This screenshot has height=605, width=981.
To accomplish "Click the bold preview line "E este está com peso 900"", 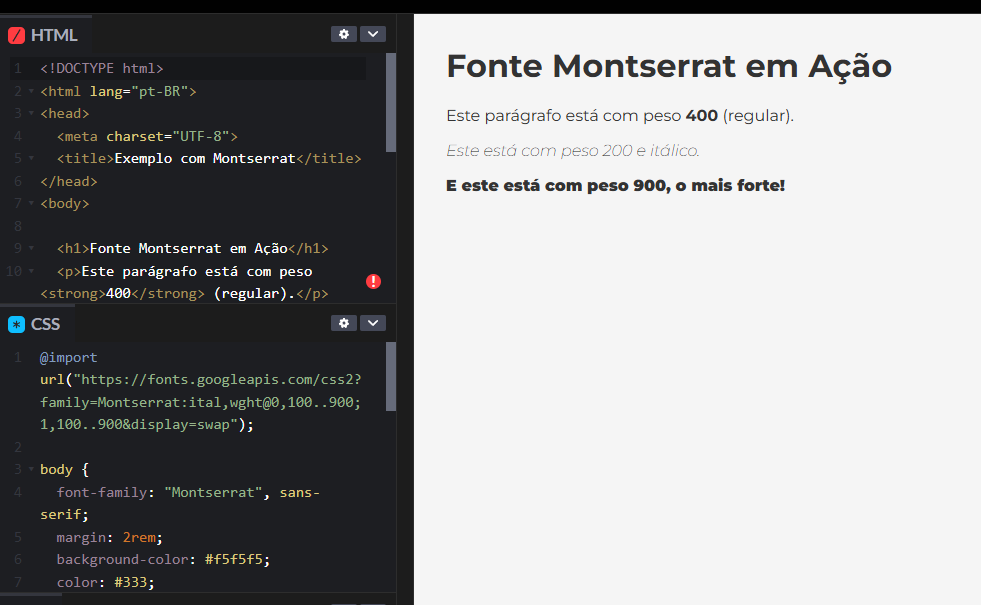I will click(556, 186).
